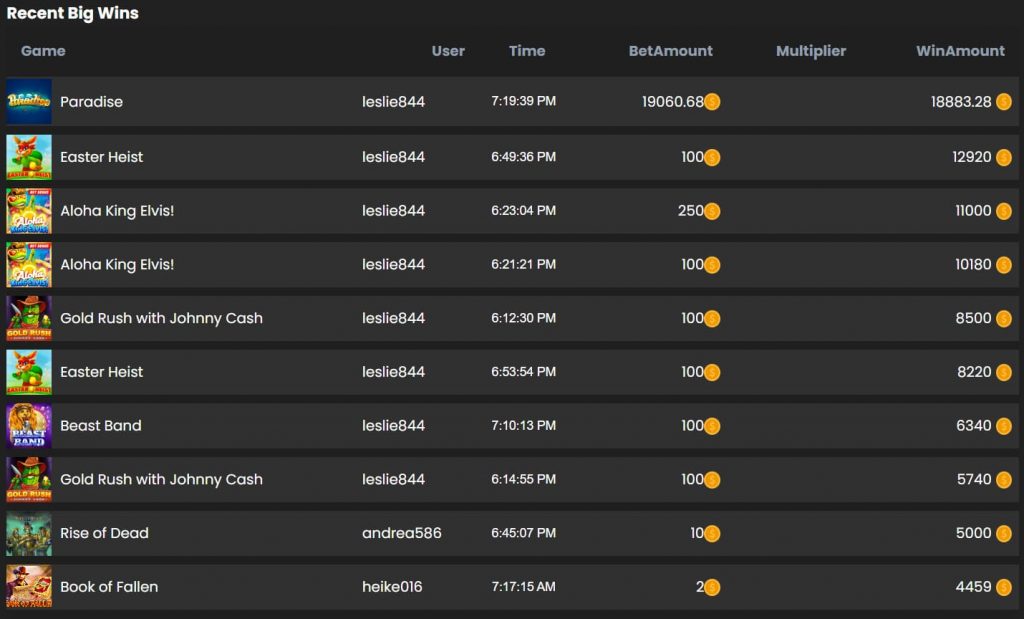
Task: Open the Paradise game title link
Action: pyautogui.click(x=91, y=102)
